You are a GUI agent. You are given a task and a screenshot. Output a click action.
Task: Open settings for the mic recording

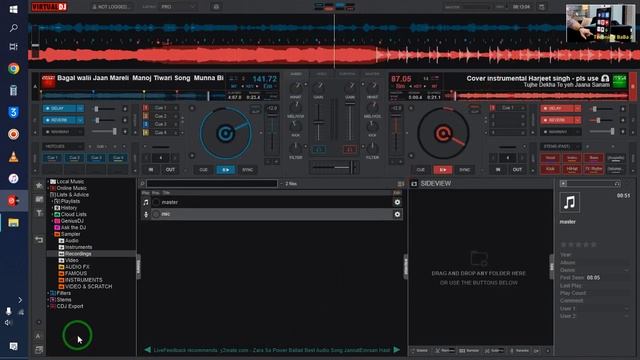point(397,214)
